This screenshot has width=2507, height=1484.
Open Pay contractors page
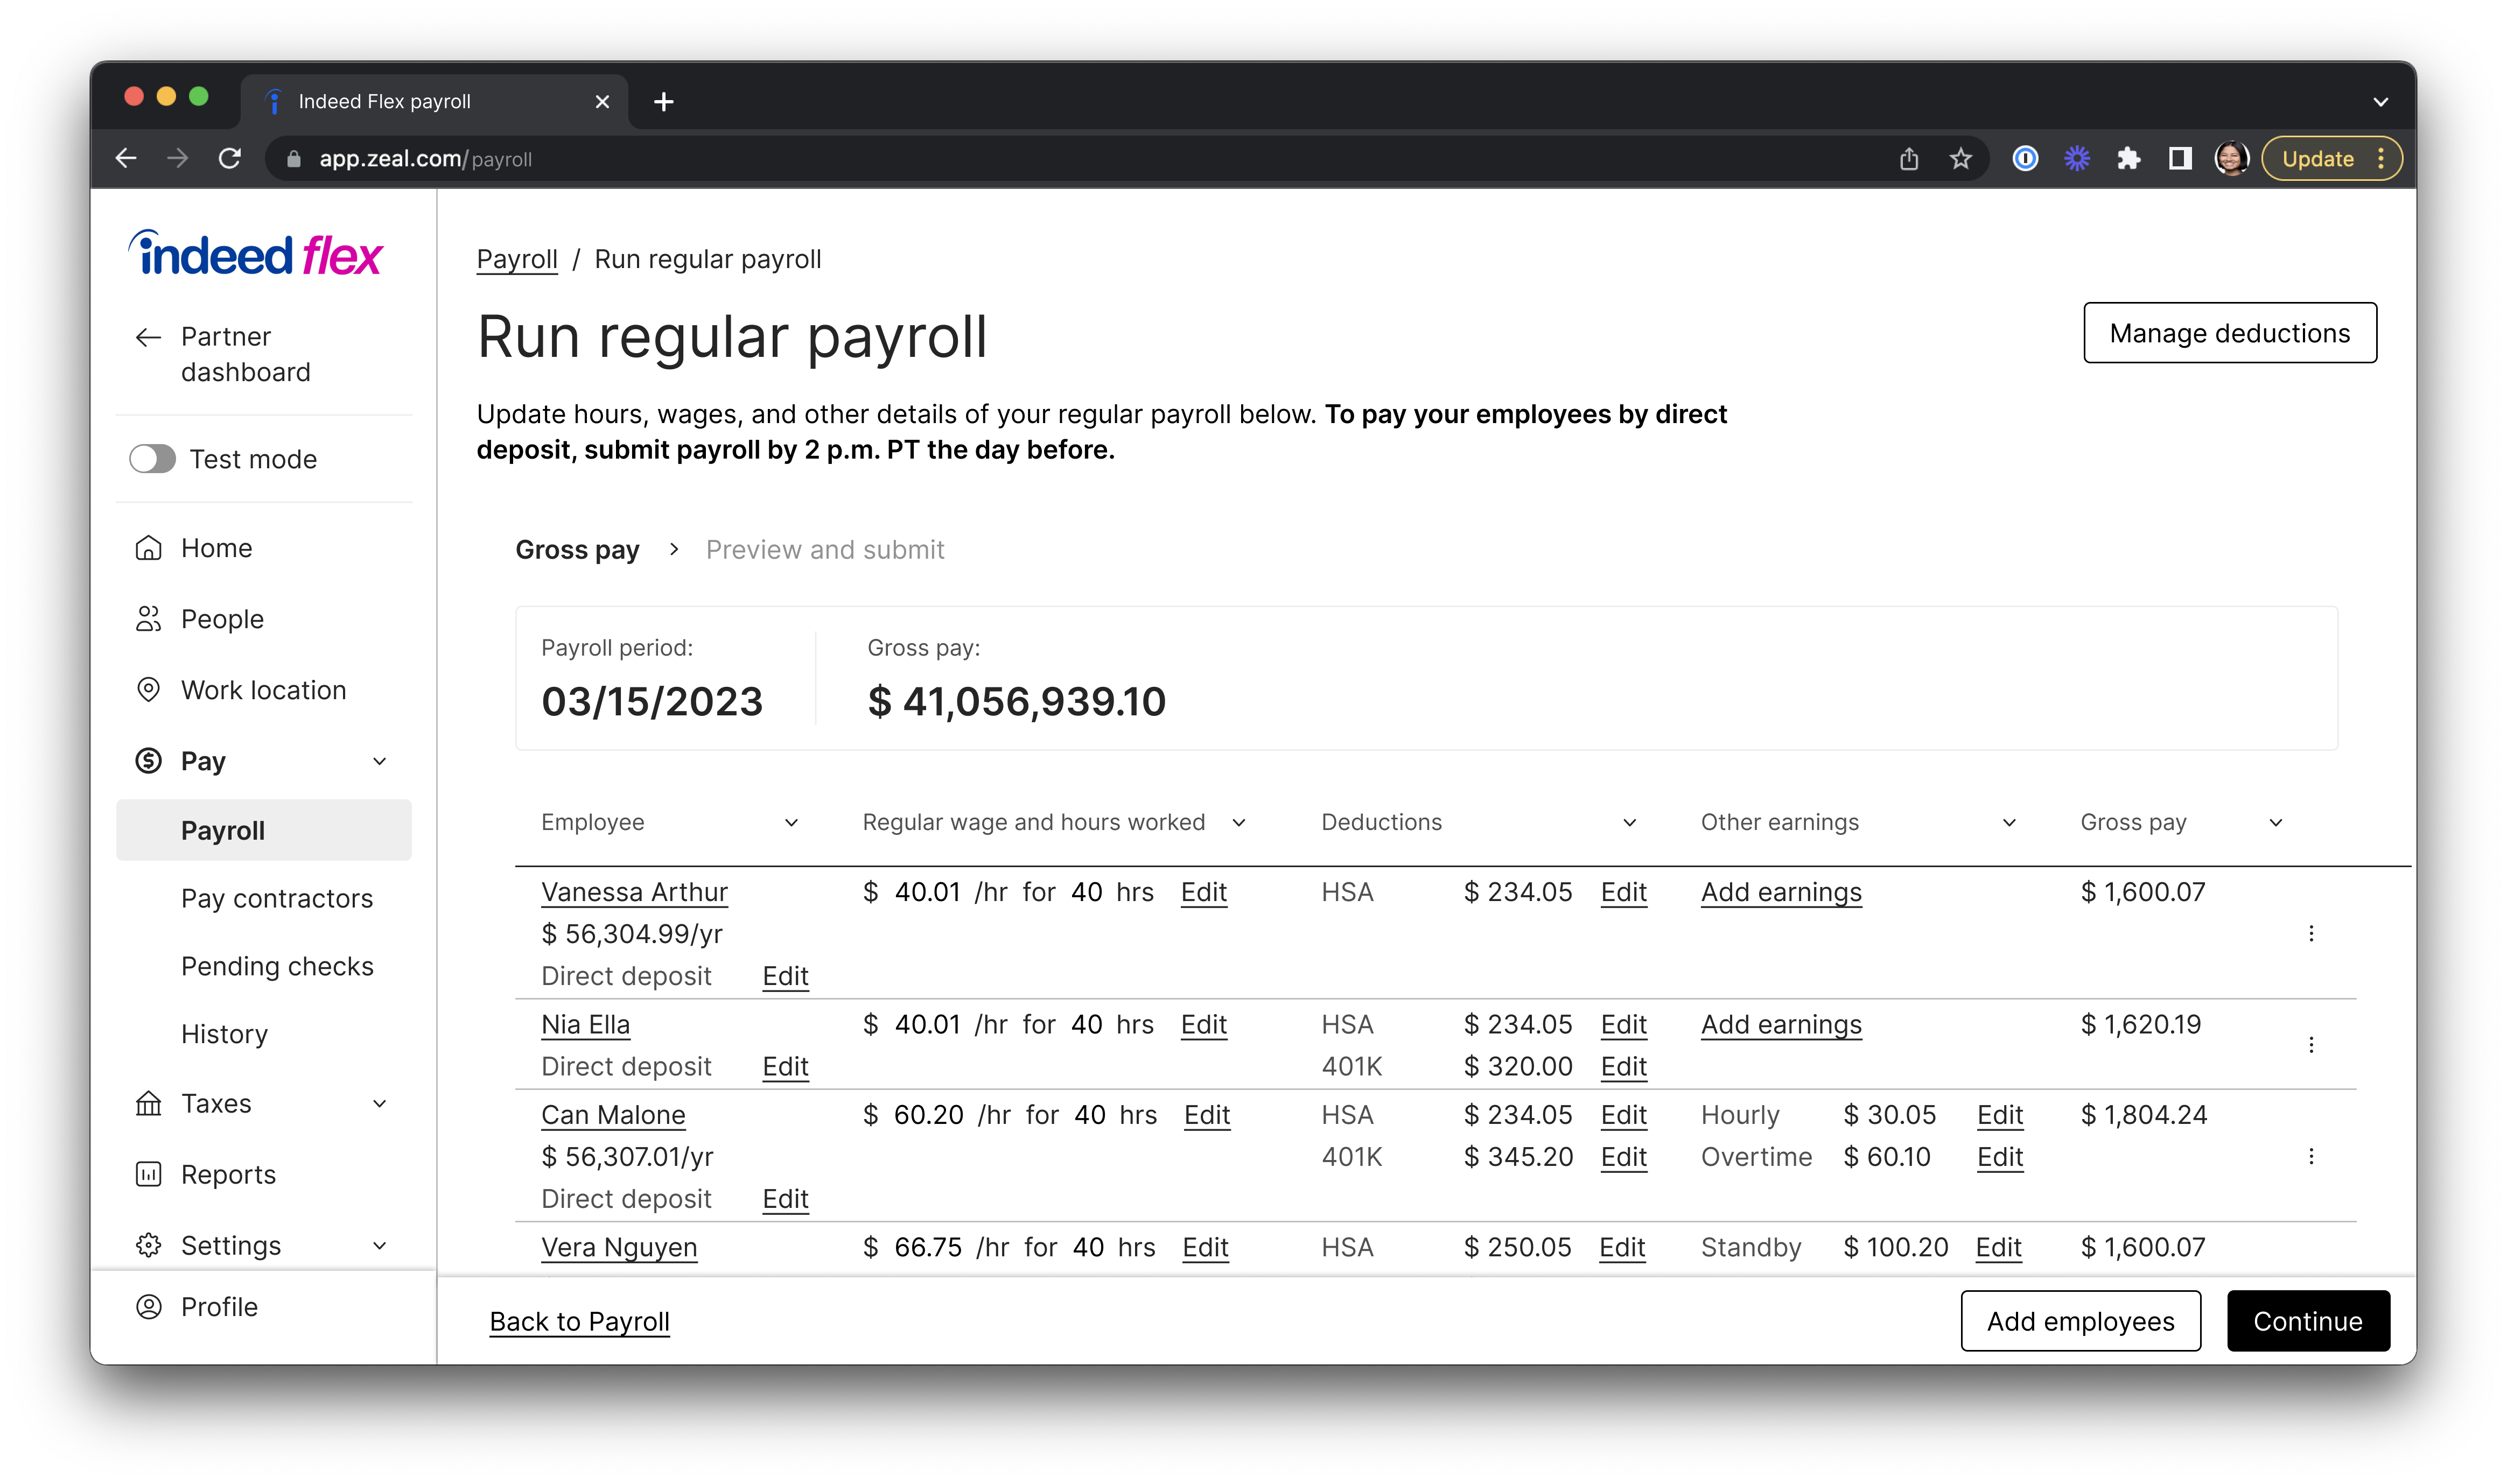(x=277, y=898)
